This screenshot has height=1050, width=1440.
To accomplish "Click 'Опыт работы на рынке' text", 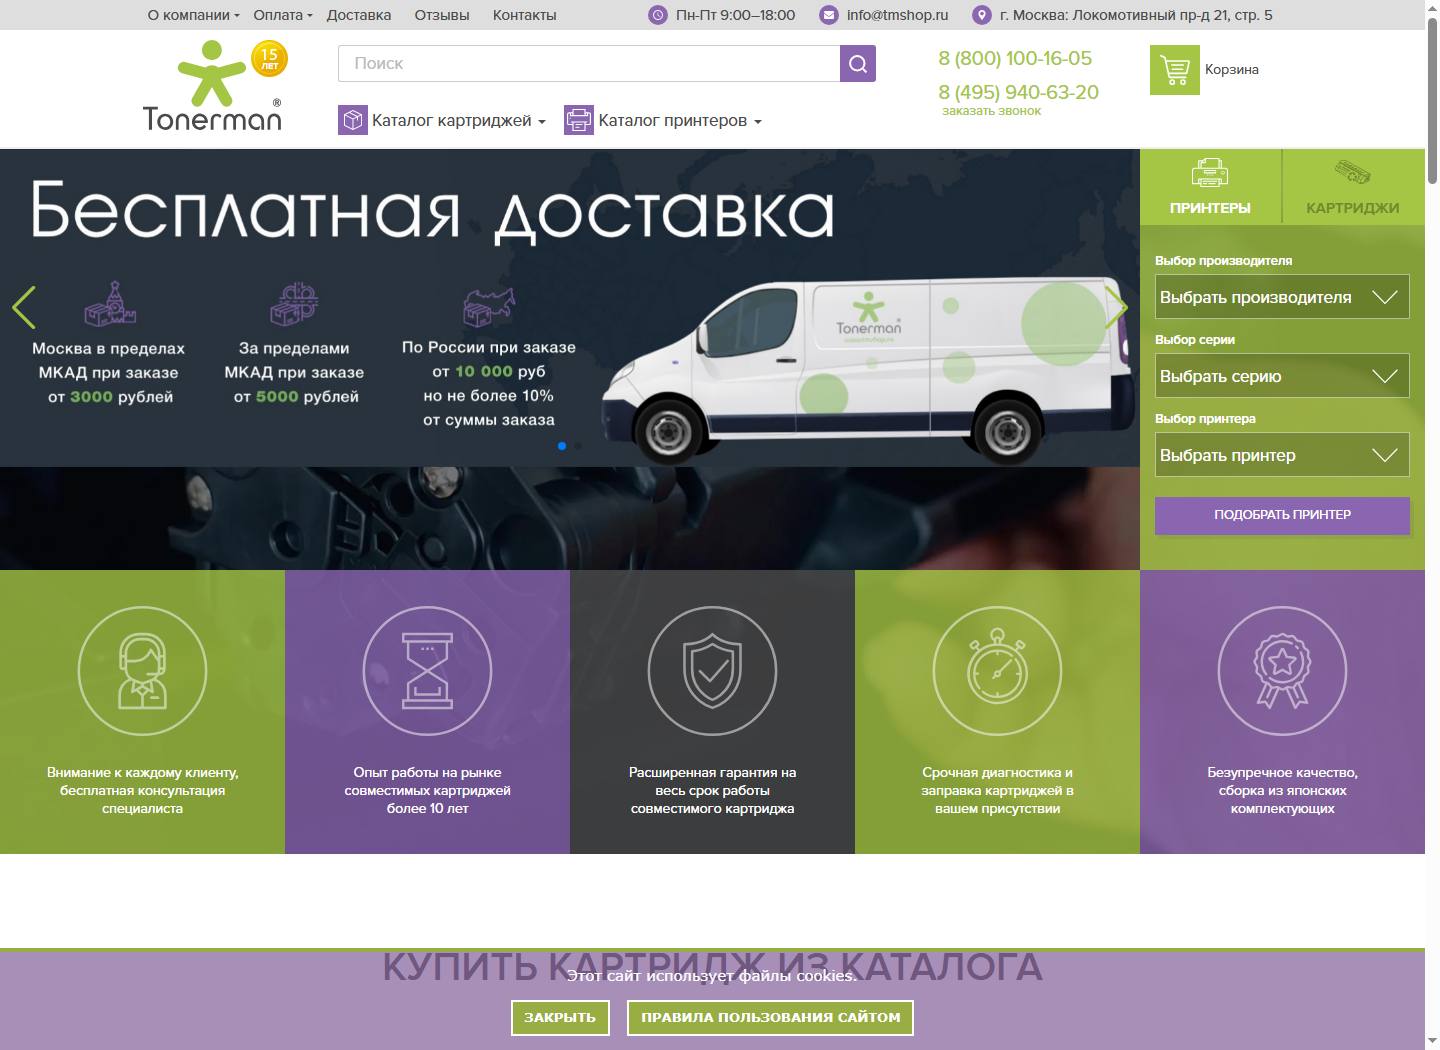I will (427, 790).
